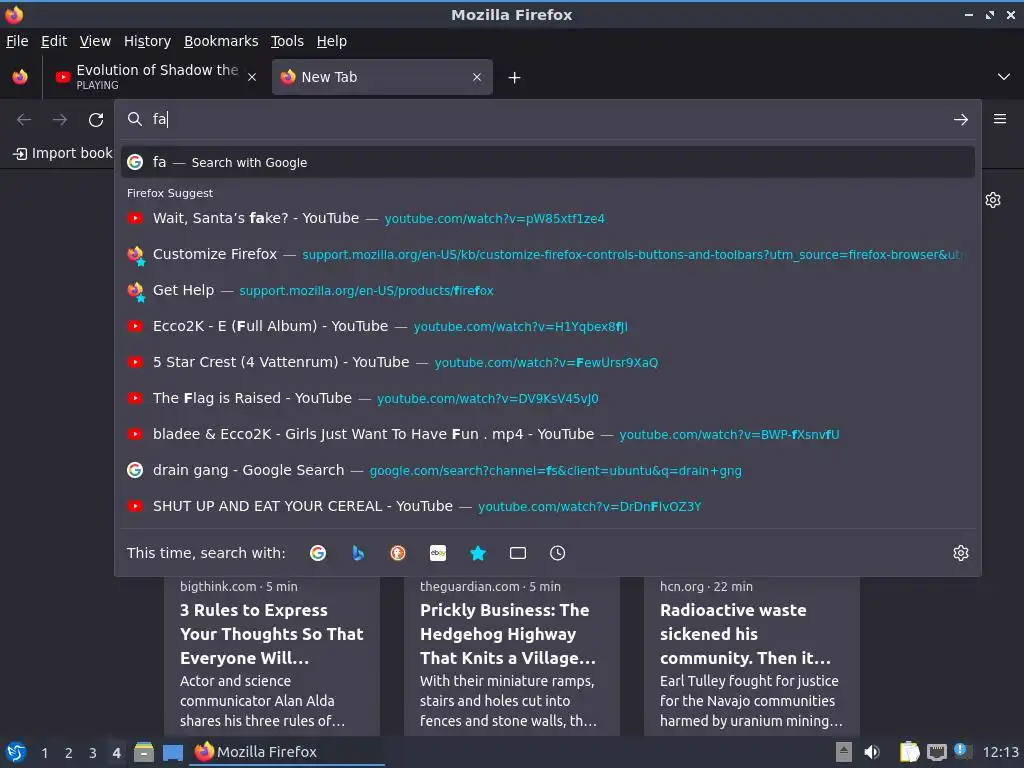The image size is (1024, 768).
Task: Open the clipboard tray icon
Action: click(x=908, y=752)
